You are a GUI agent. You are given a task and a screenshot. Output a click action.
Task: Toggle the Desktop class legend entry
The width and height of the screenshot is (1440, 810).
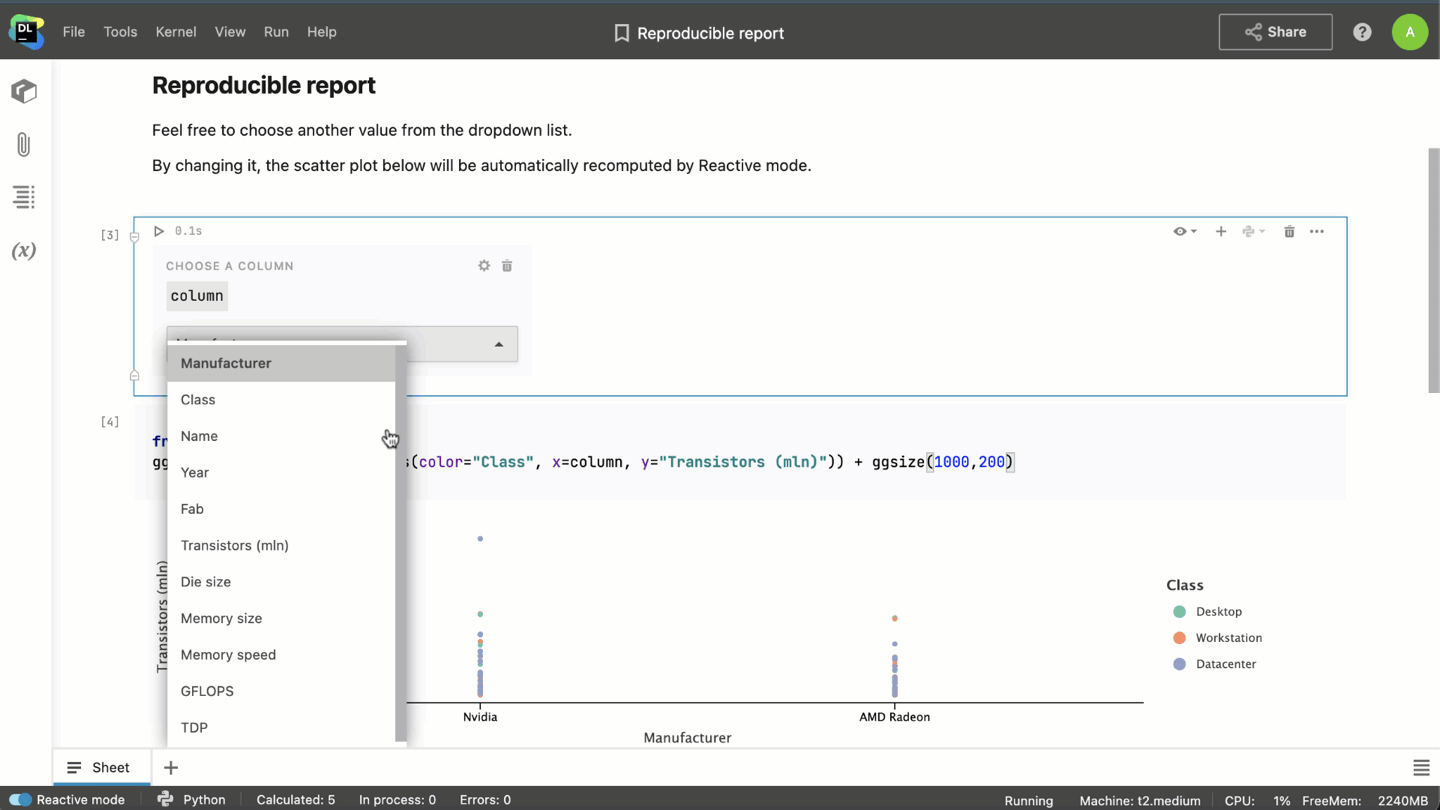[x=1217, y=612]
